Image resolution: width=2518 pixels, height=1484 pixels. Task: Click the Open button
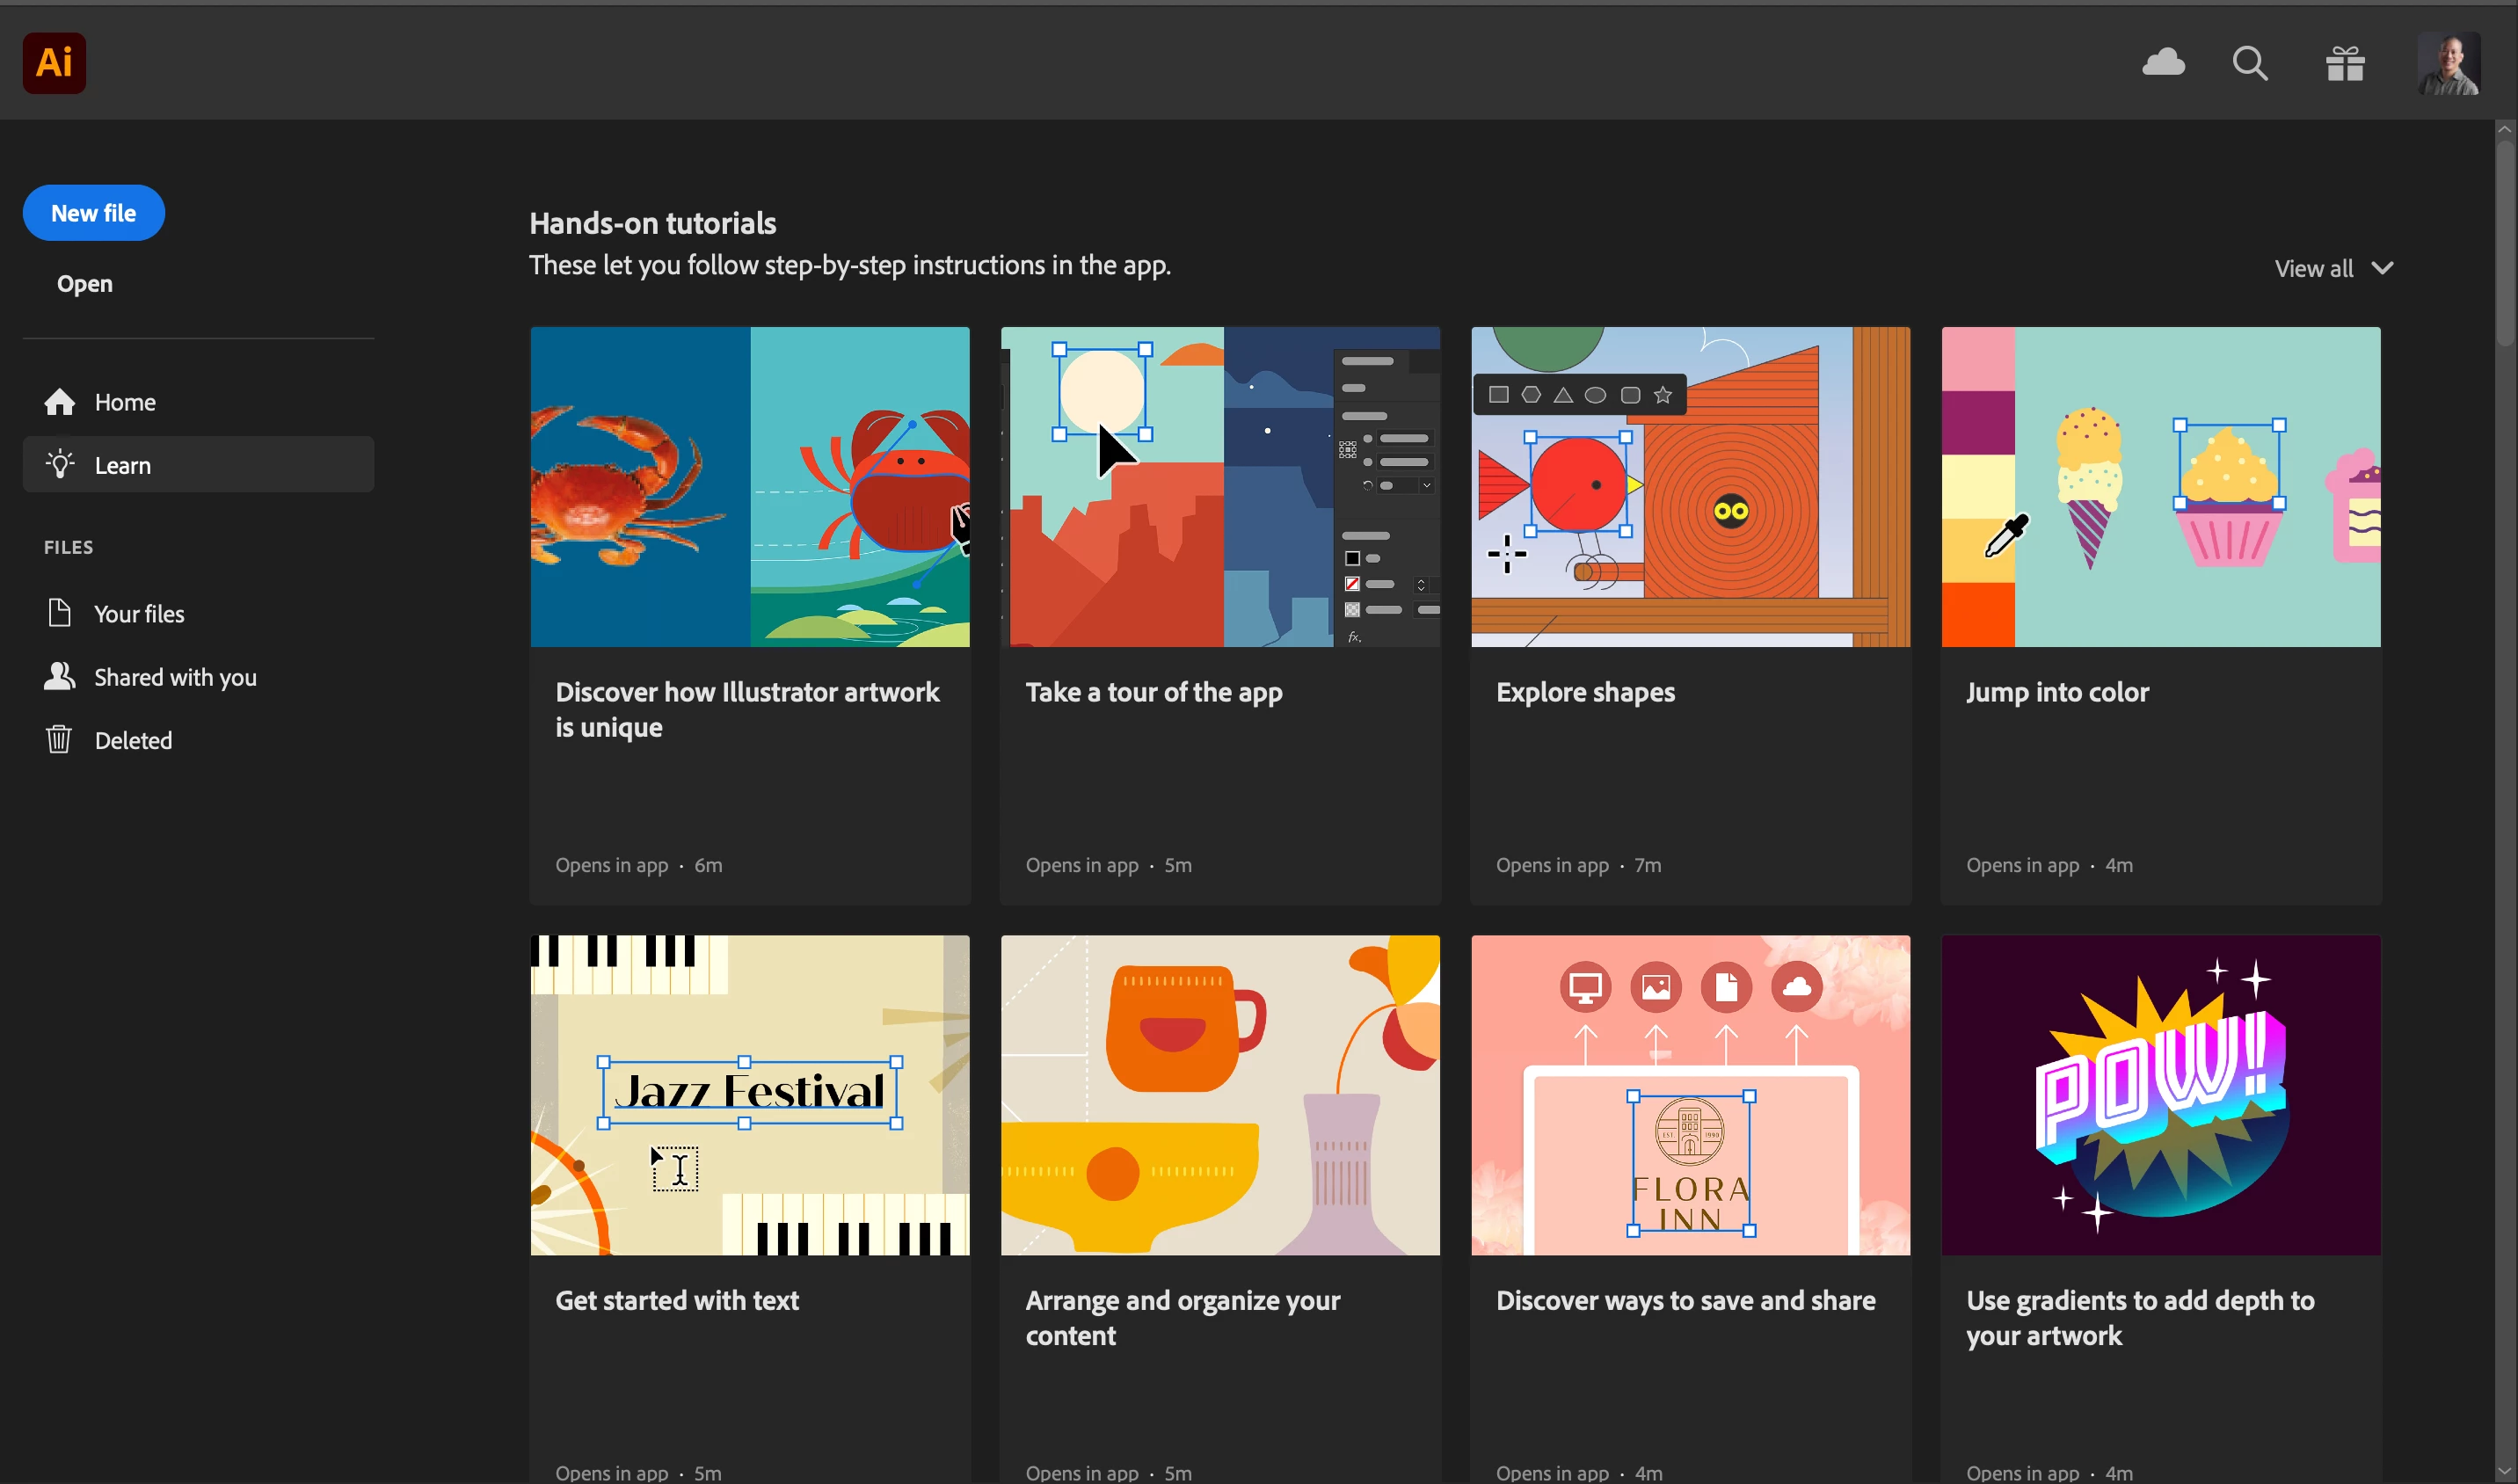pos(85,284)
